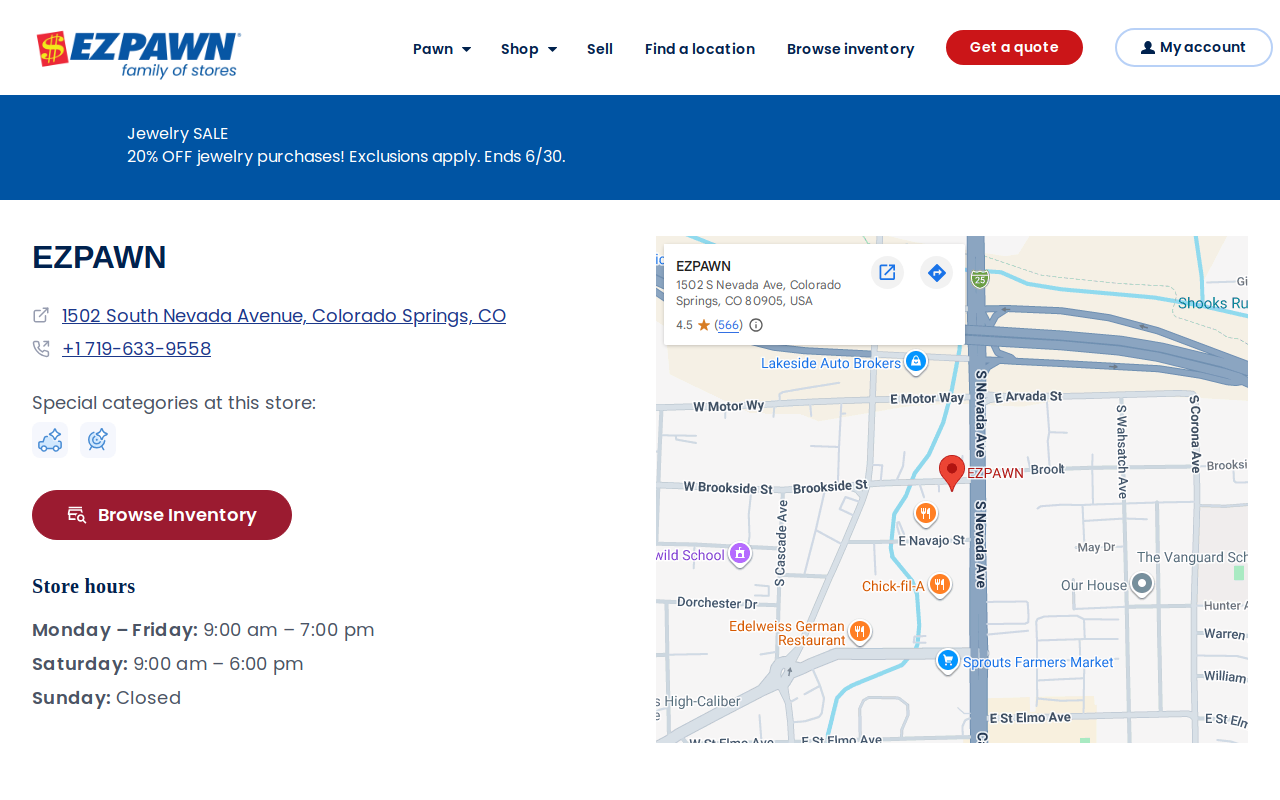Expand the Shop dropdown menu
The height and width of the screenshot is (800, 1280).
[x=529, y=48]
